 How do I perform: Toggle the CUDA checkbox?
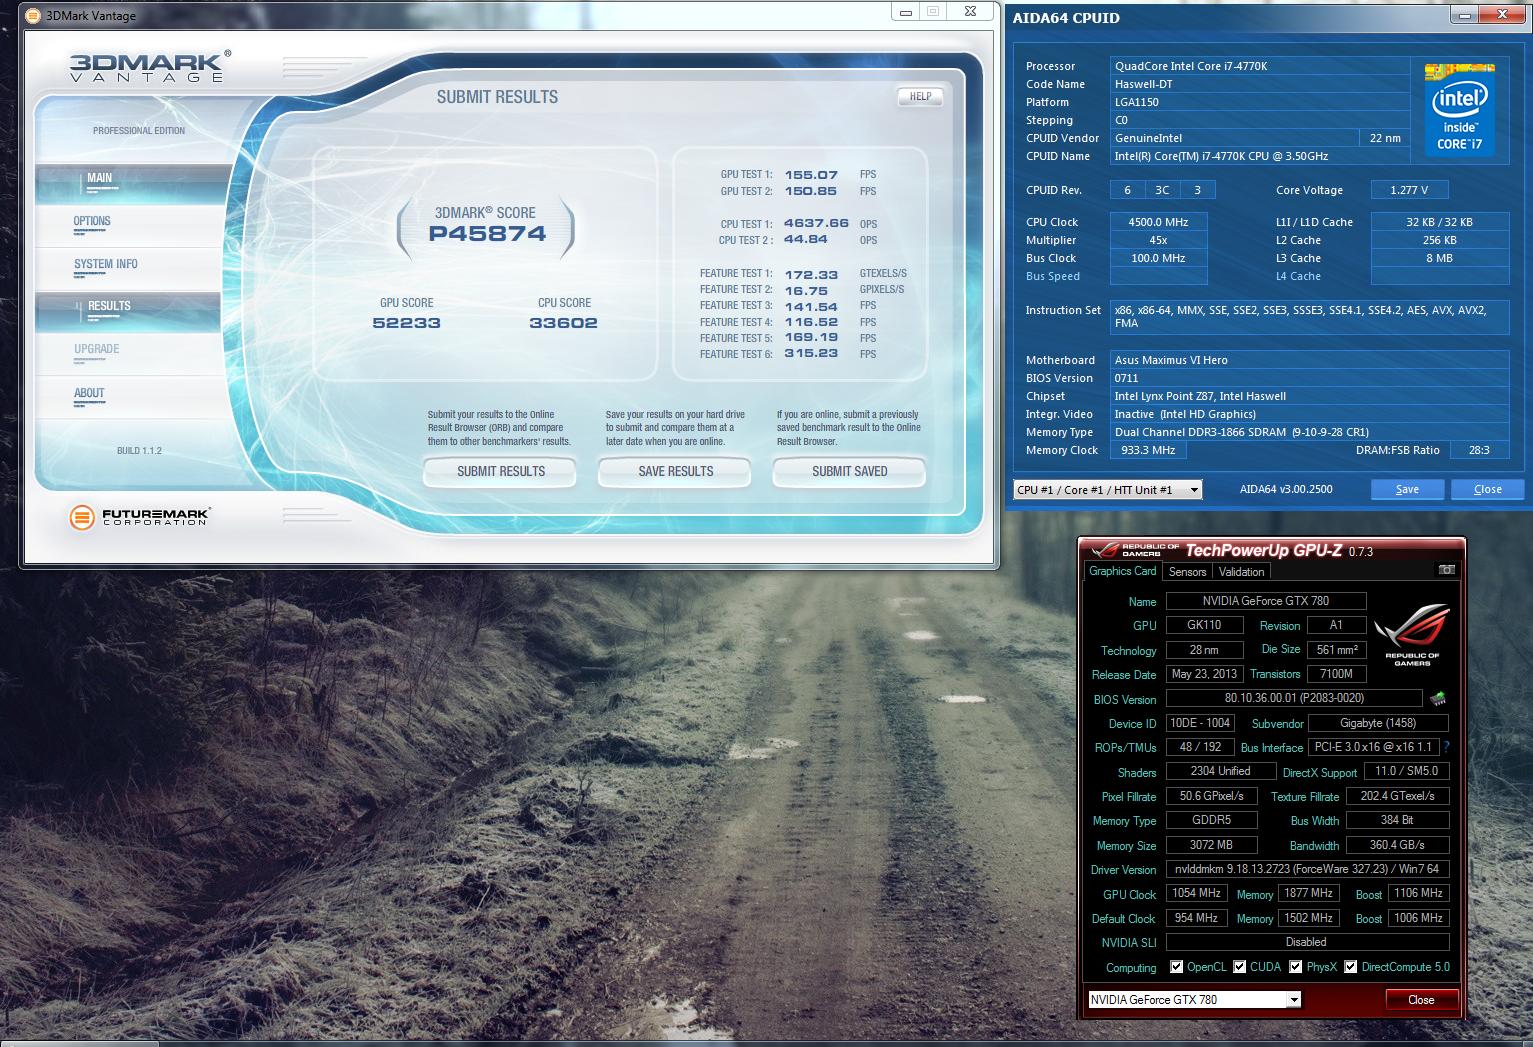click(1239, 967)
